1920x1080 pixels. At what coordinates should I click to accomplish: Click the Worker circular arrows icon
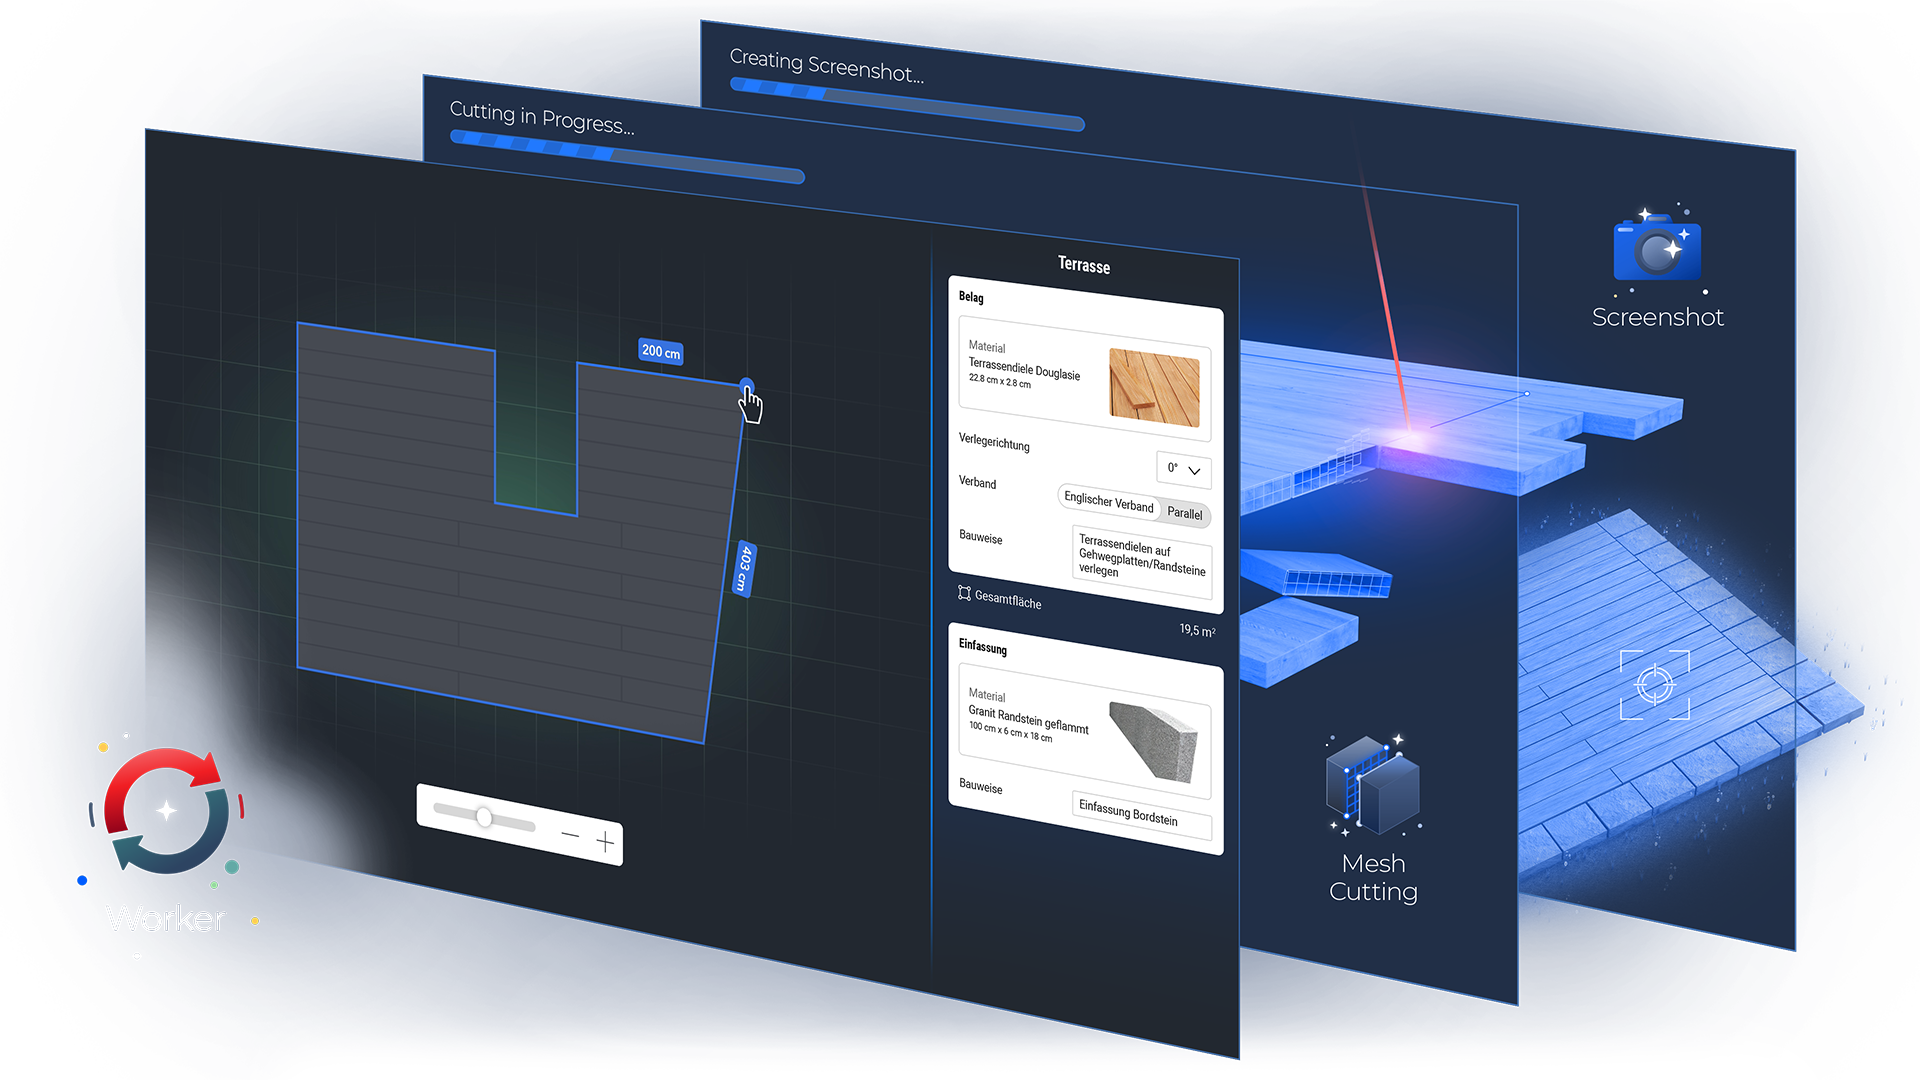(x=166, y=810)
